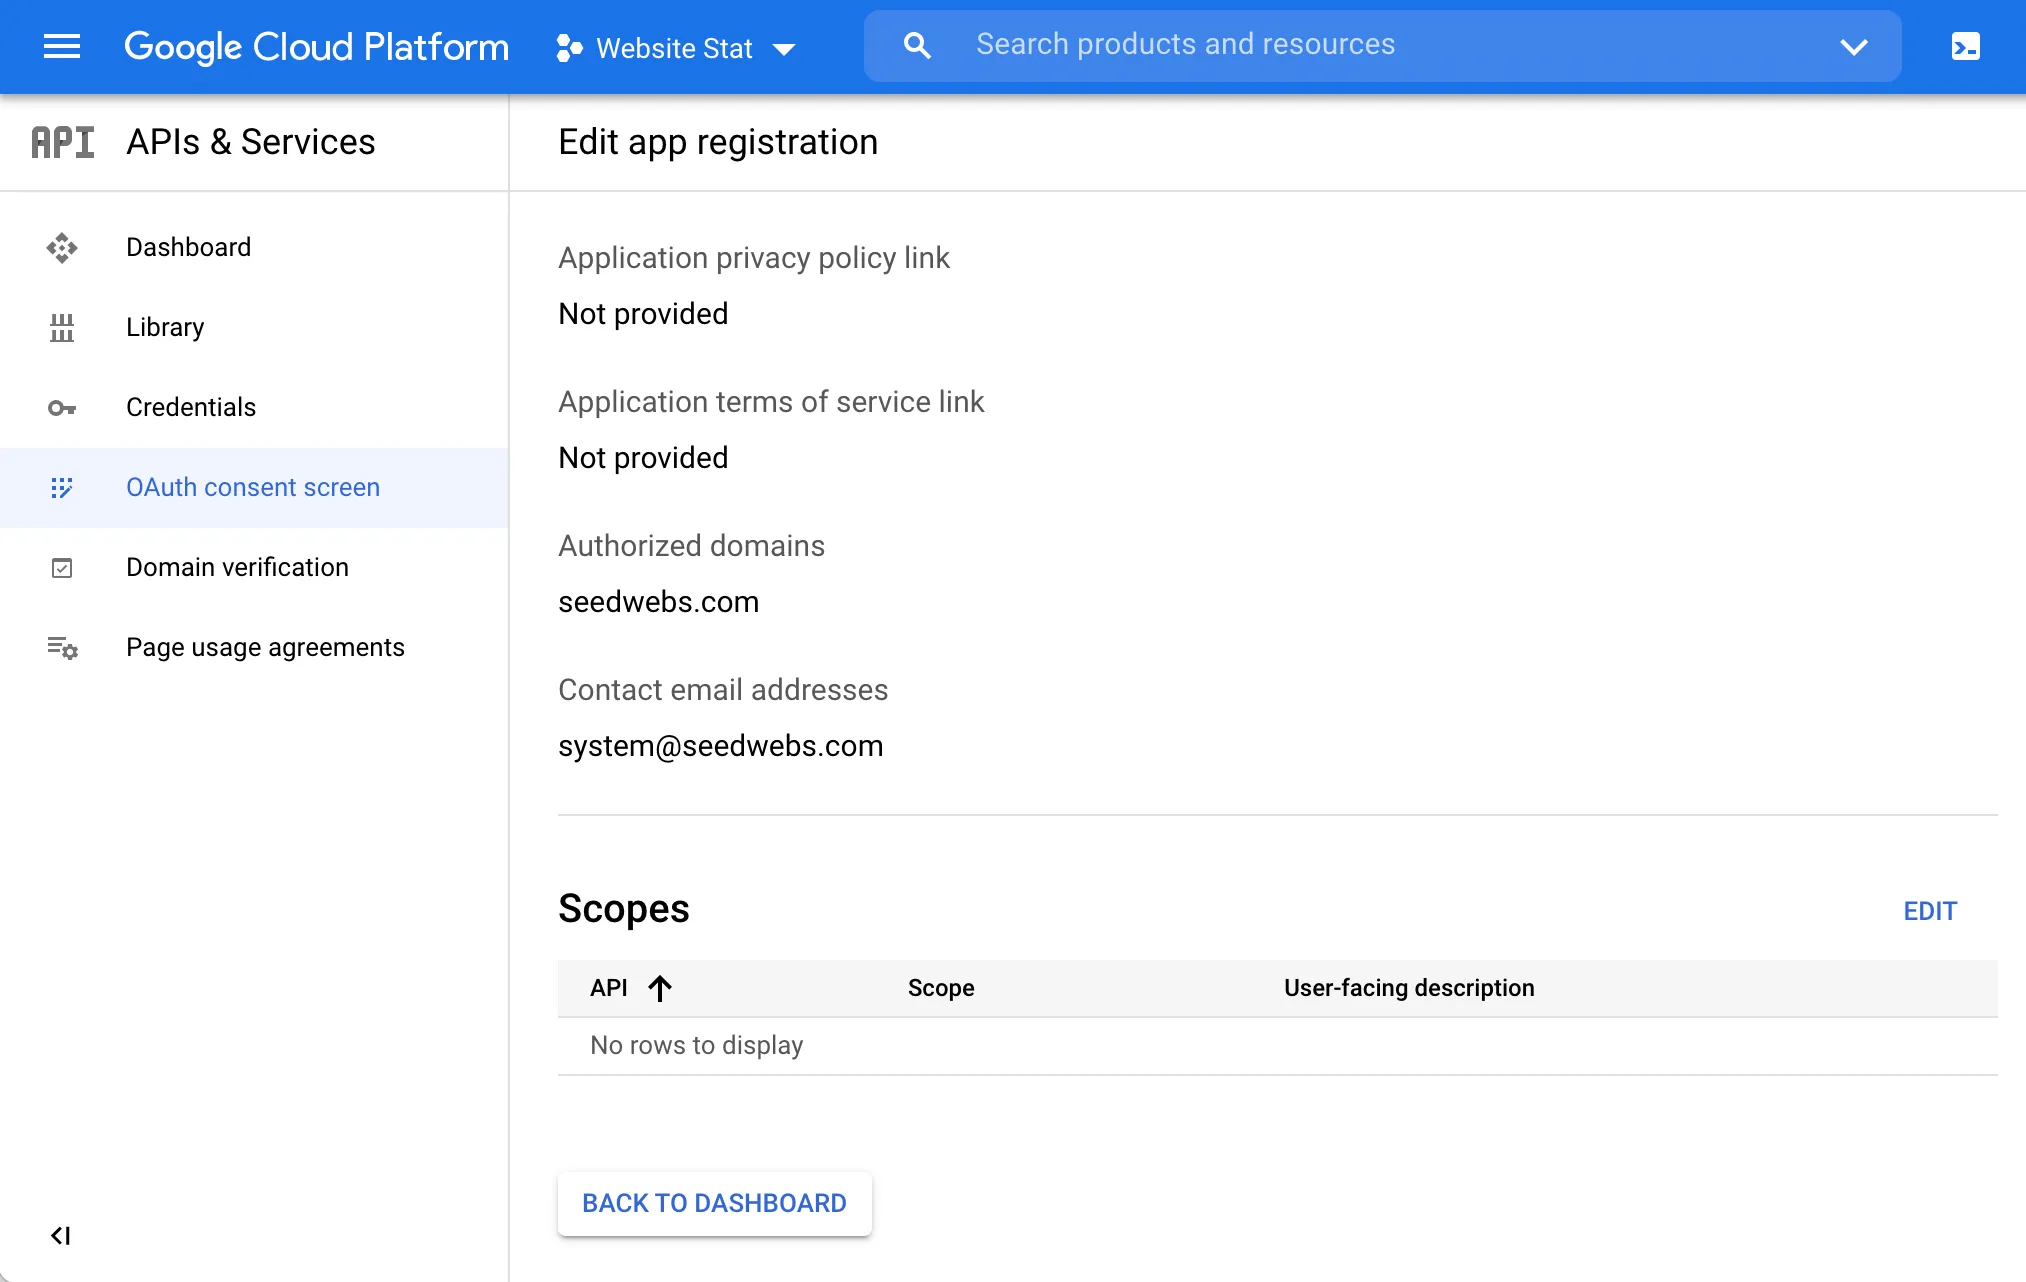Select Page usage agreements menu entry

[x=265, y=647]
